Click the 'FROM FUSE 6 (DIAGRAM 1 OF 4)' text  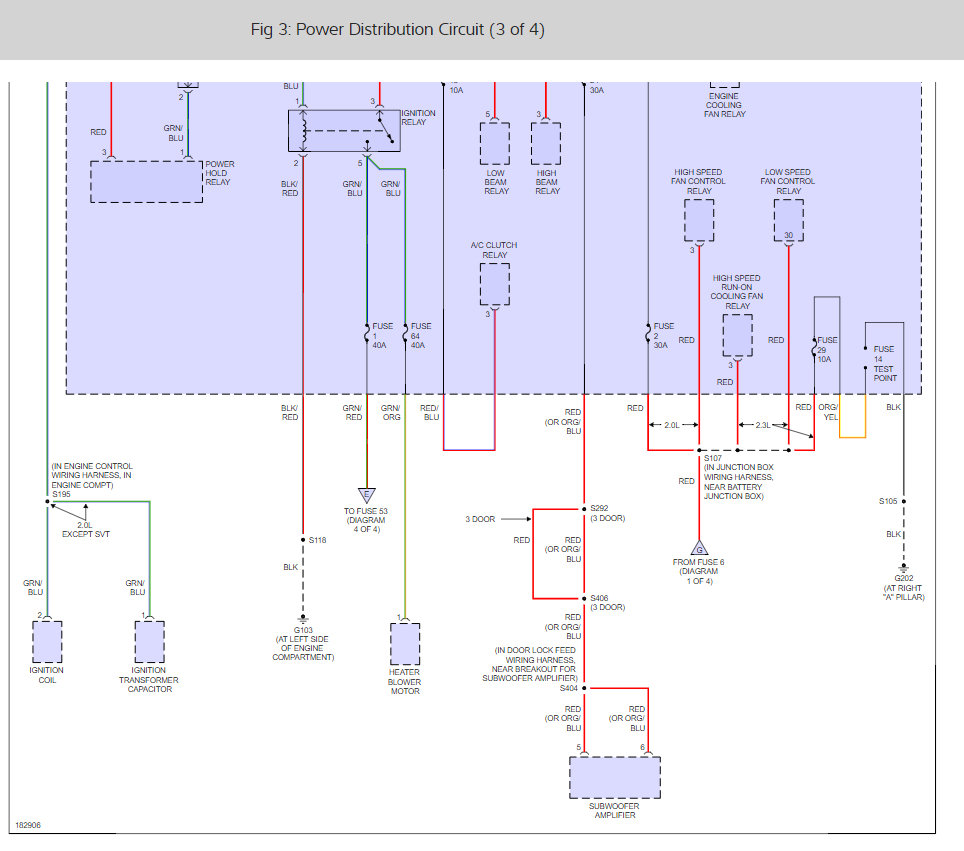point(698,571)
